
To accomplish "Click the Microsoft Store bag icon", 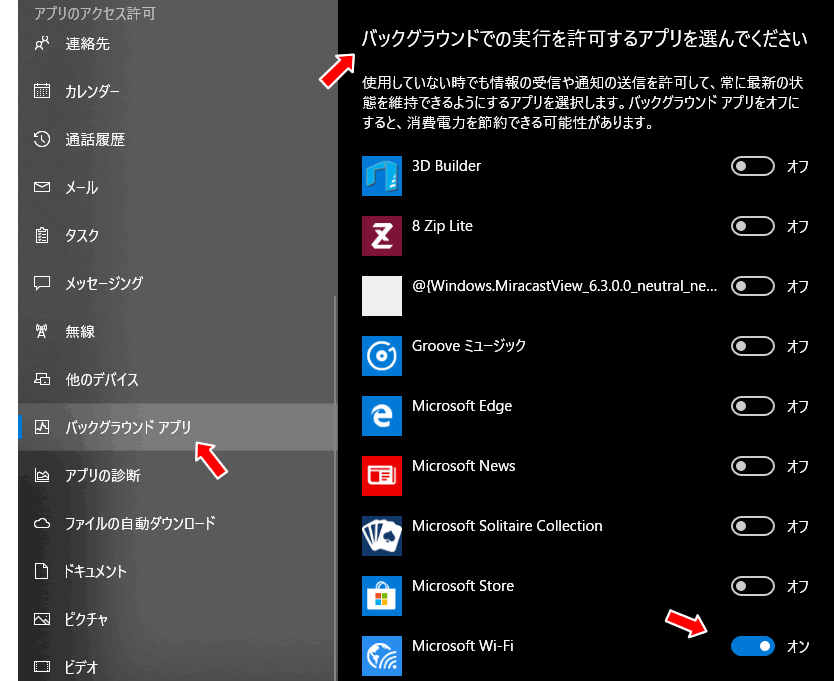I will click(382, 596).
